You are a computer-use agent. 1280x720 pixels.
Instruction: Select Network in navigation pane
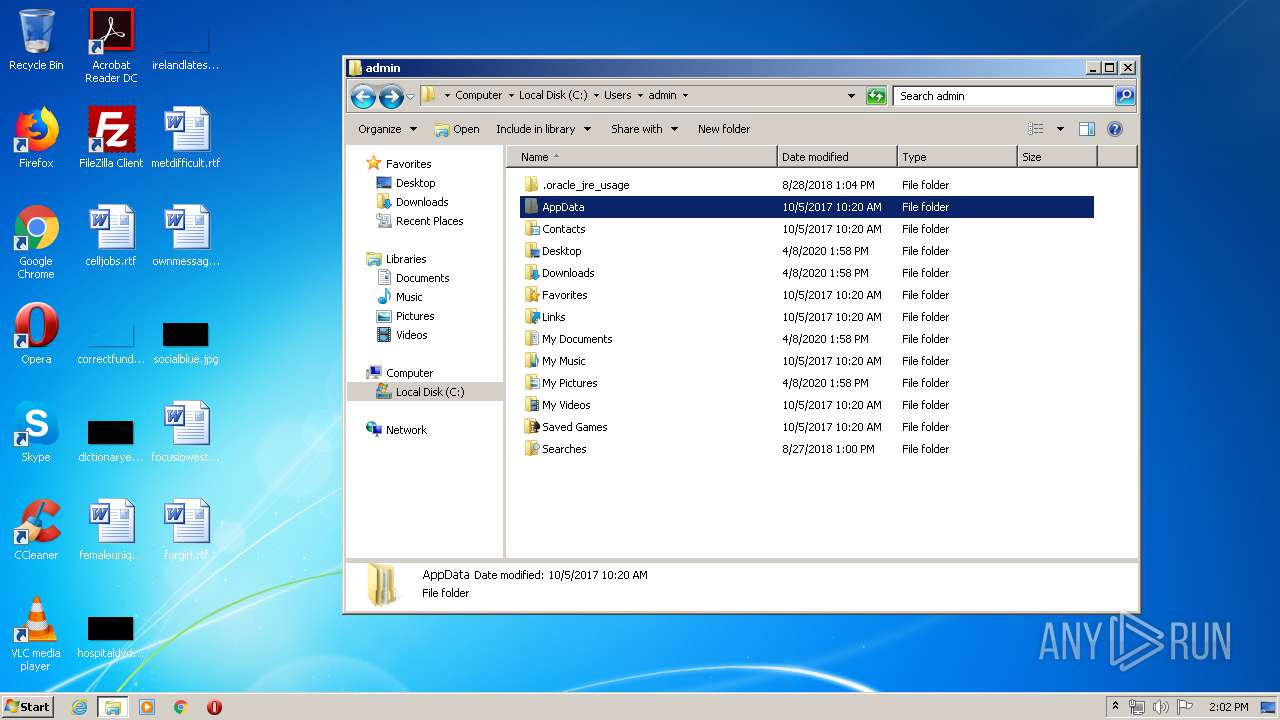[406, 430]
